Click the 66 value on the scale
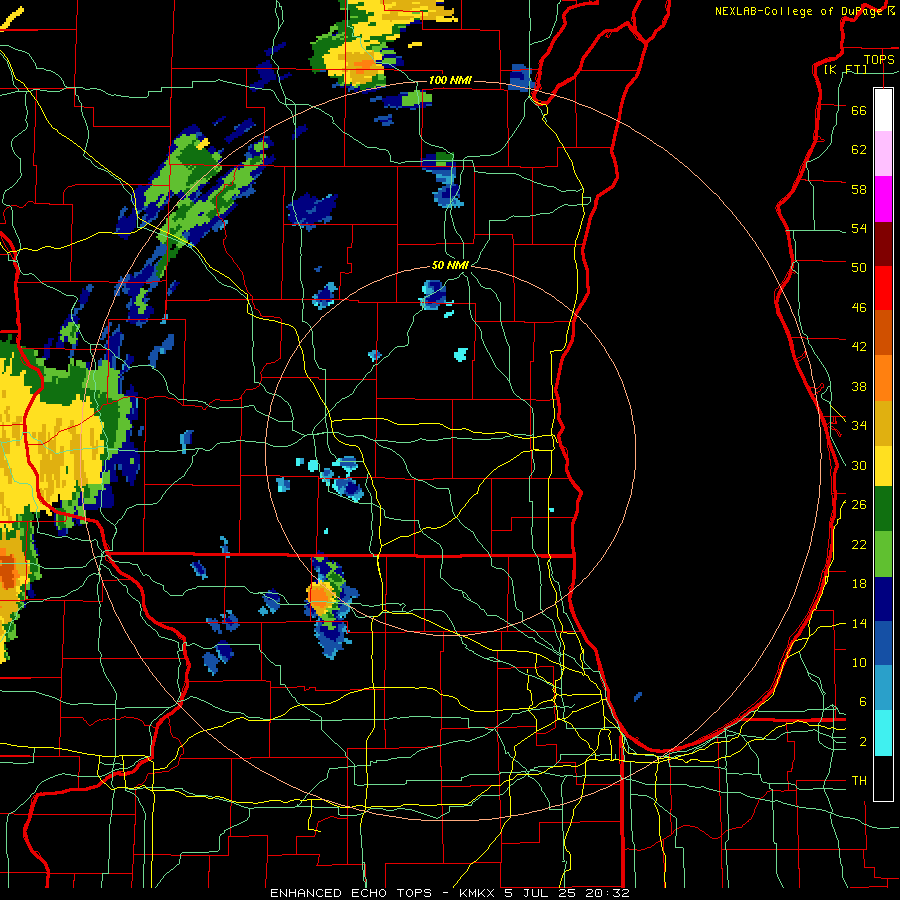This screenshot has width=900, height=900. pos(859,110)
